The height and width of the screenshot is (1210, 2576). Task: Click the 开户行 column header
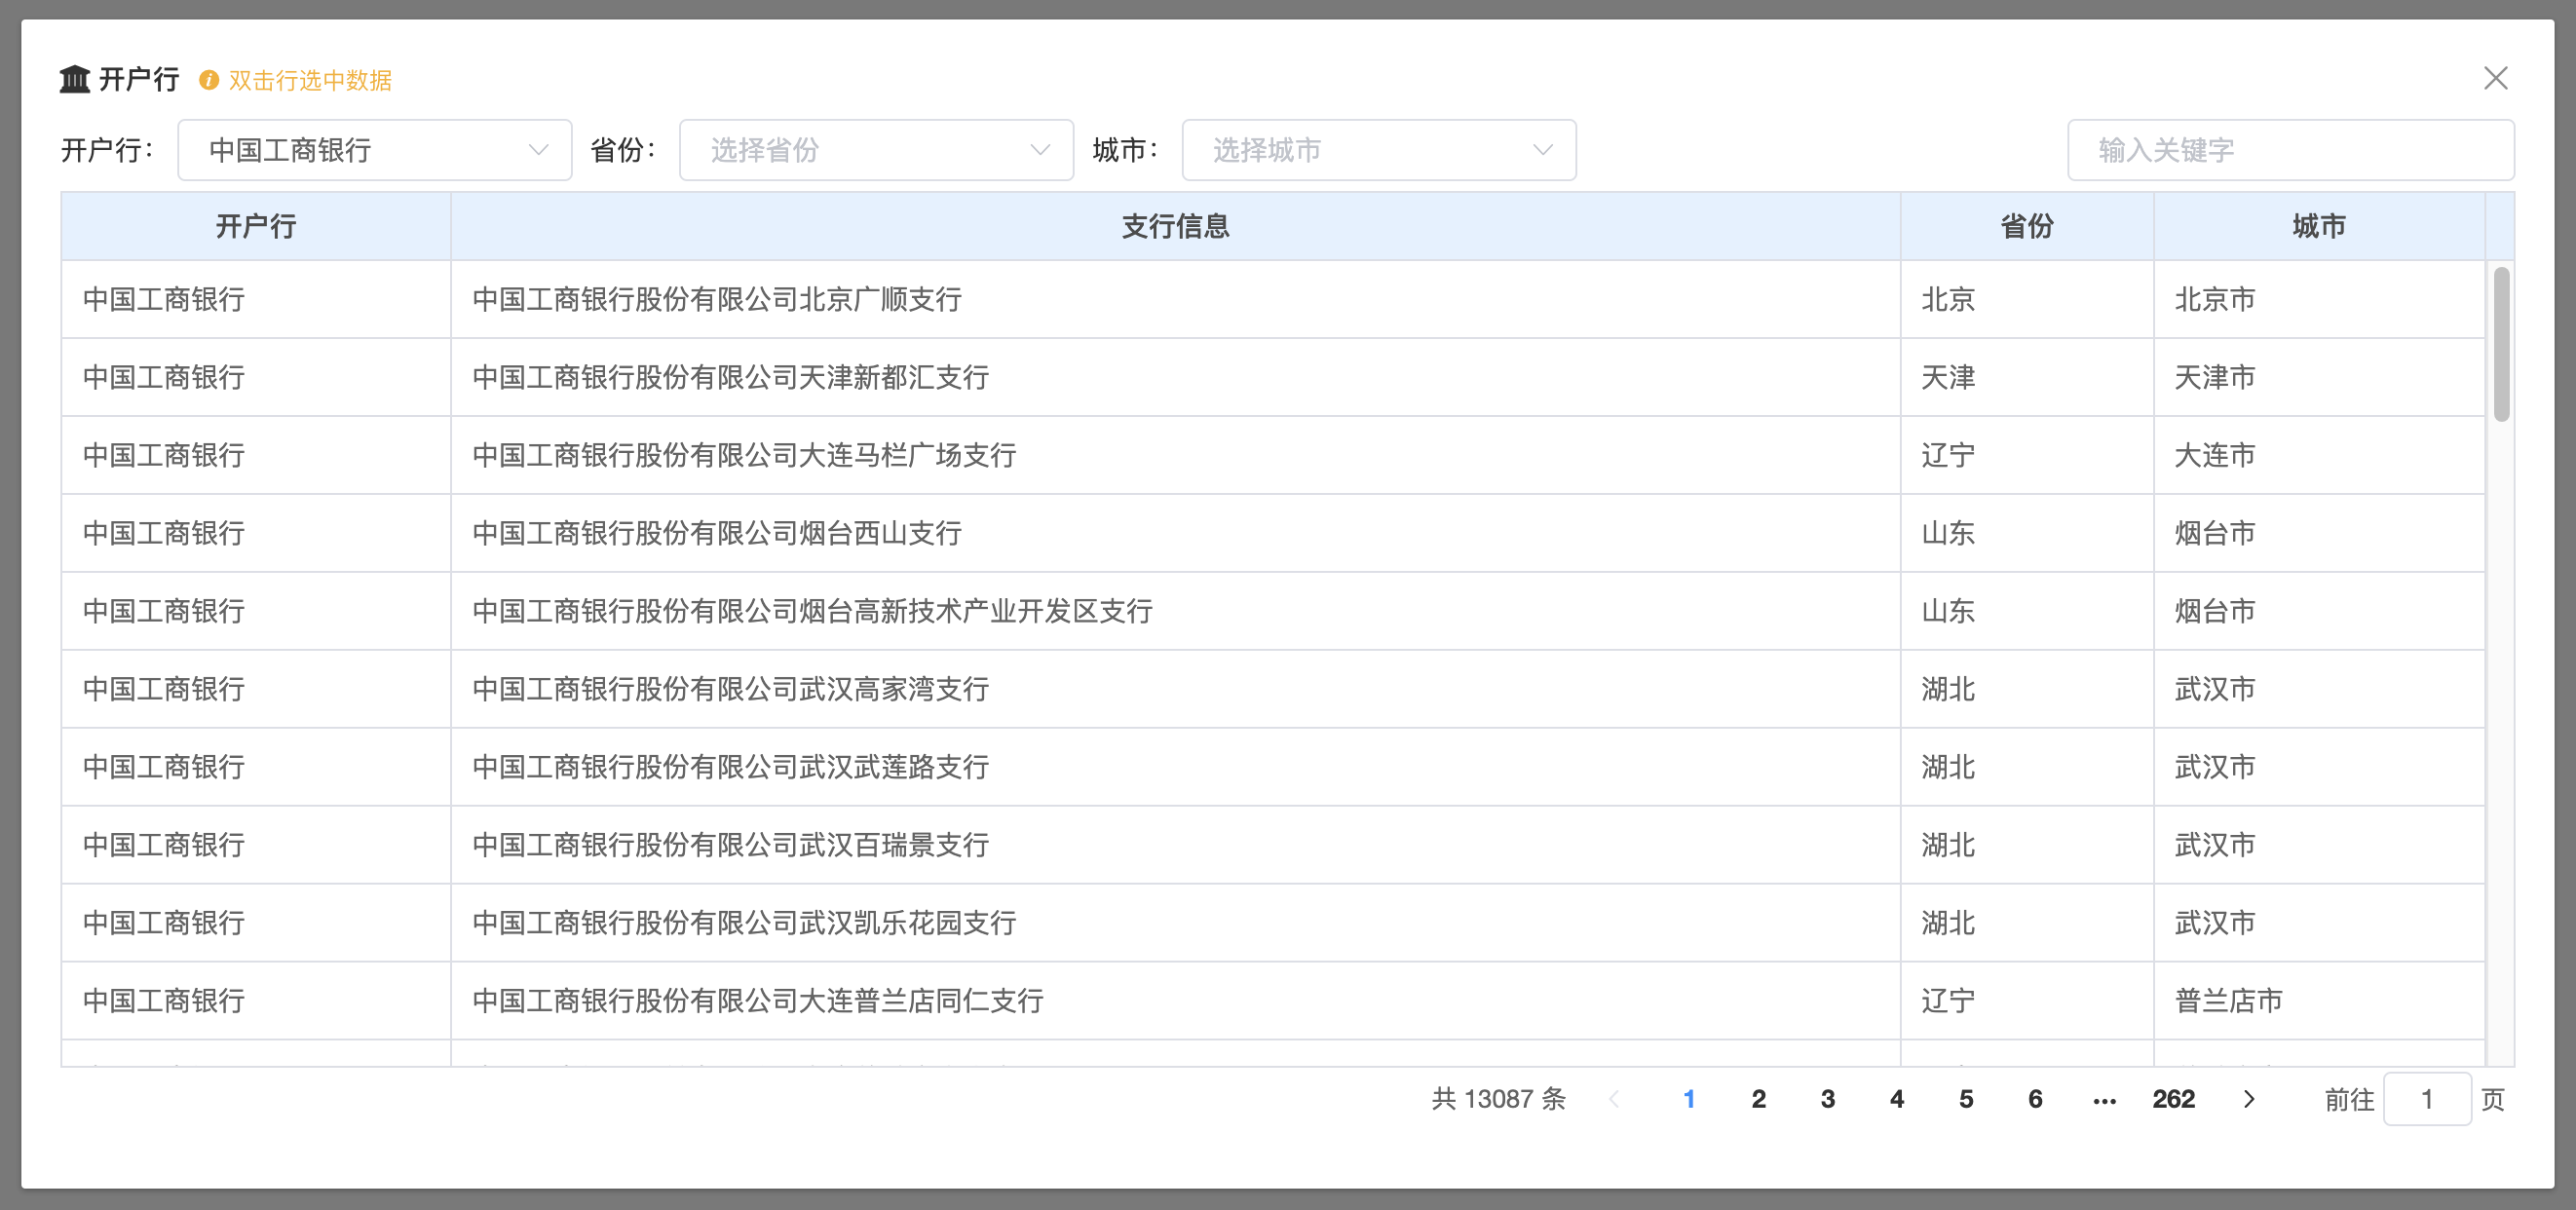[x=256, y=226]
